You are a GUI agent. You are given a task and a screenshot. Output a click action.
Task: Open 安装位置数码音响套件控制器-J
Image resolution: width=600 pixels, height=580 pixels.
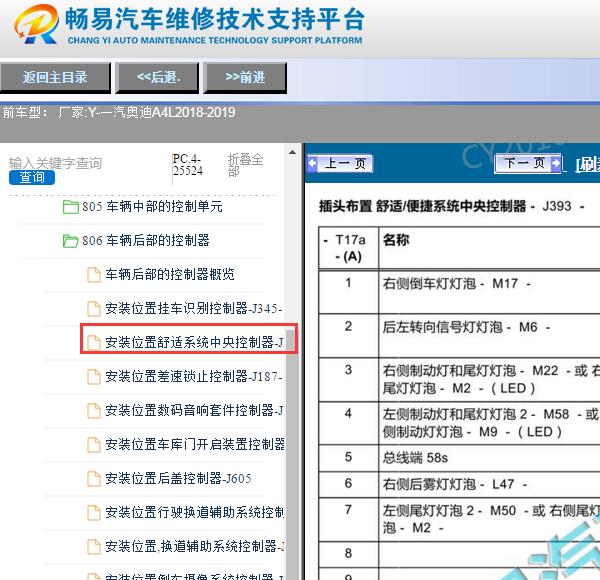[x=194, y=410]
